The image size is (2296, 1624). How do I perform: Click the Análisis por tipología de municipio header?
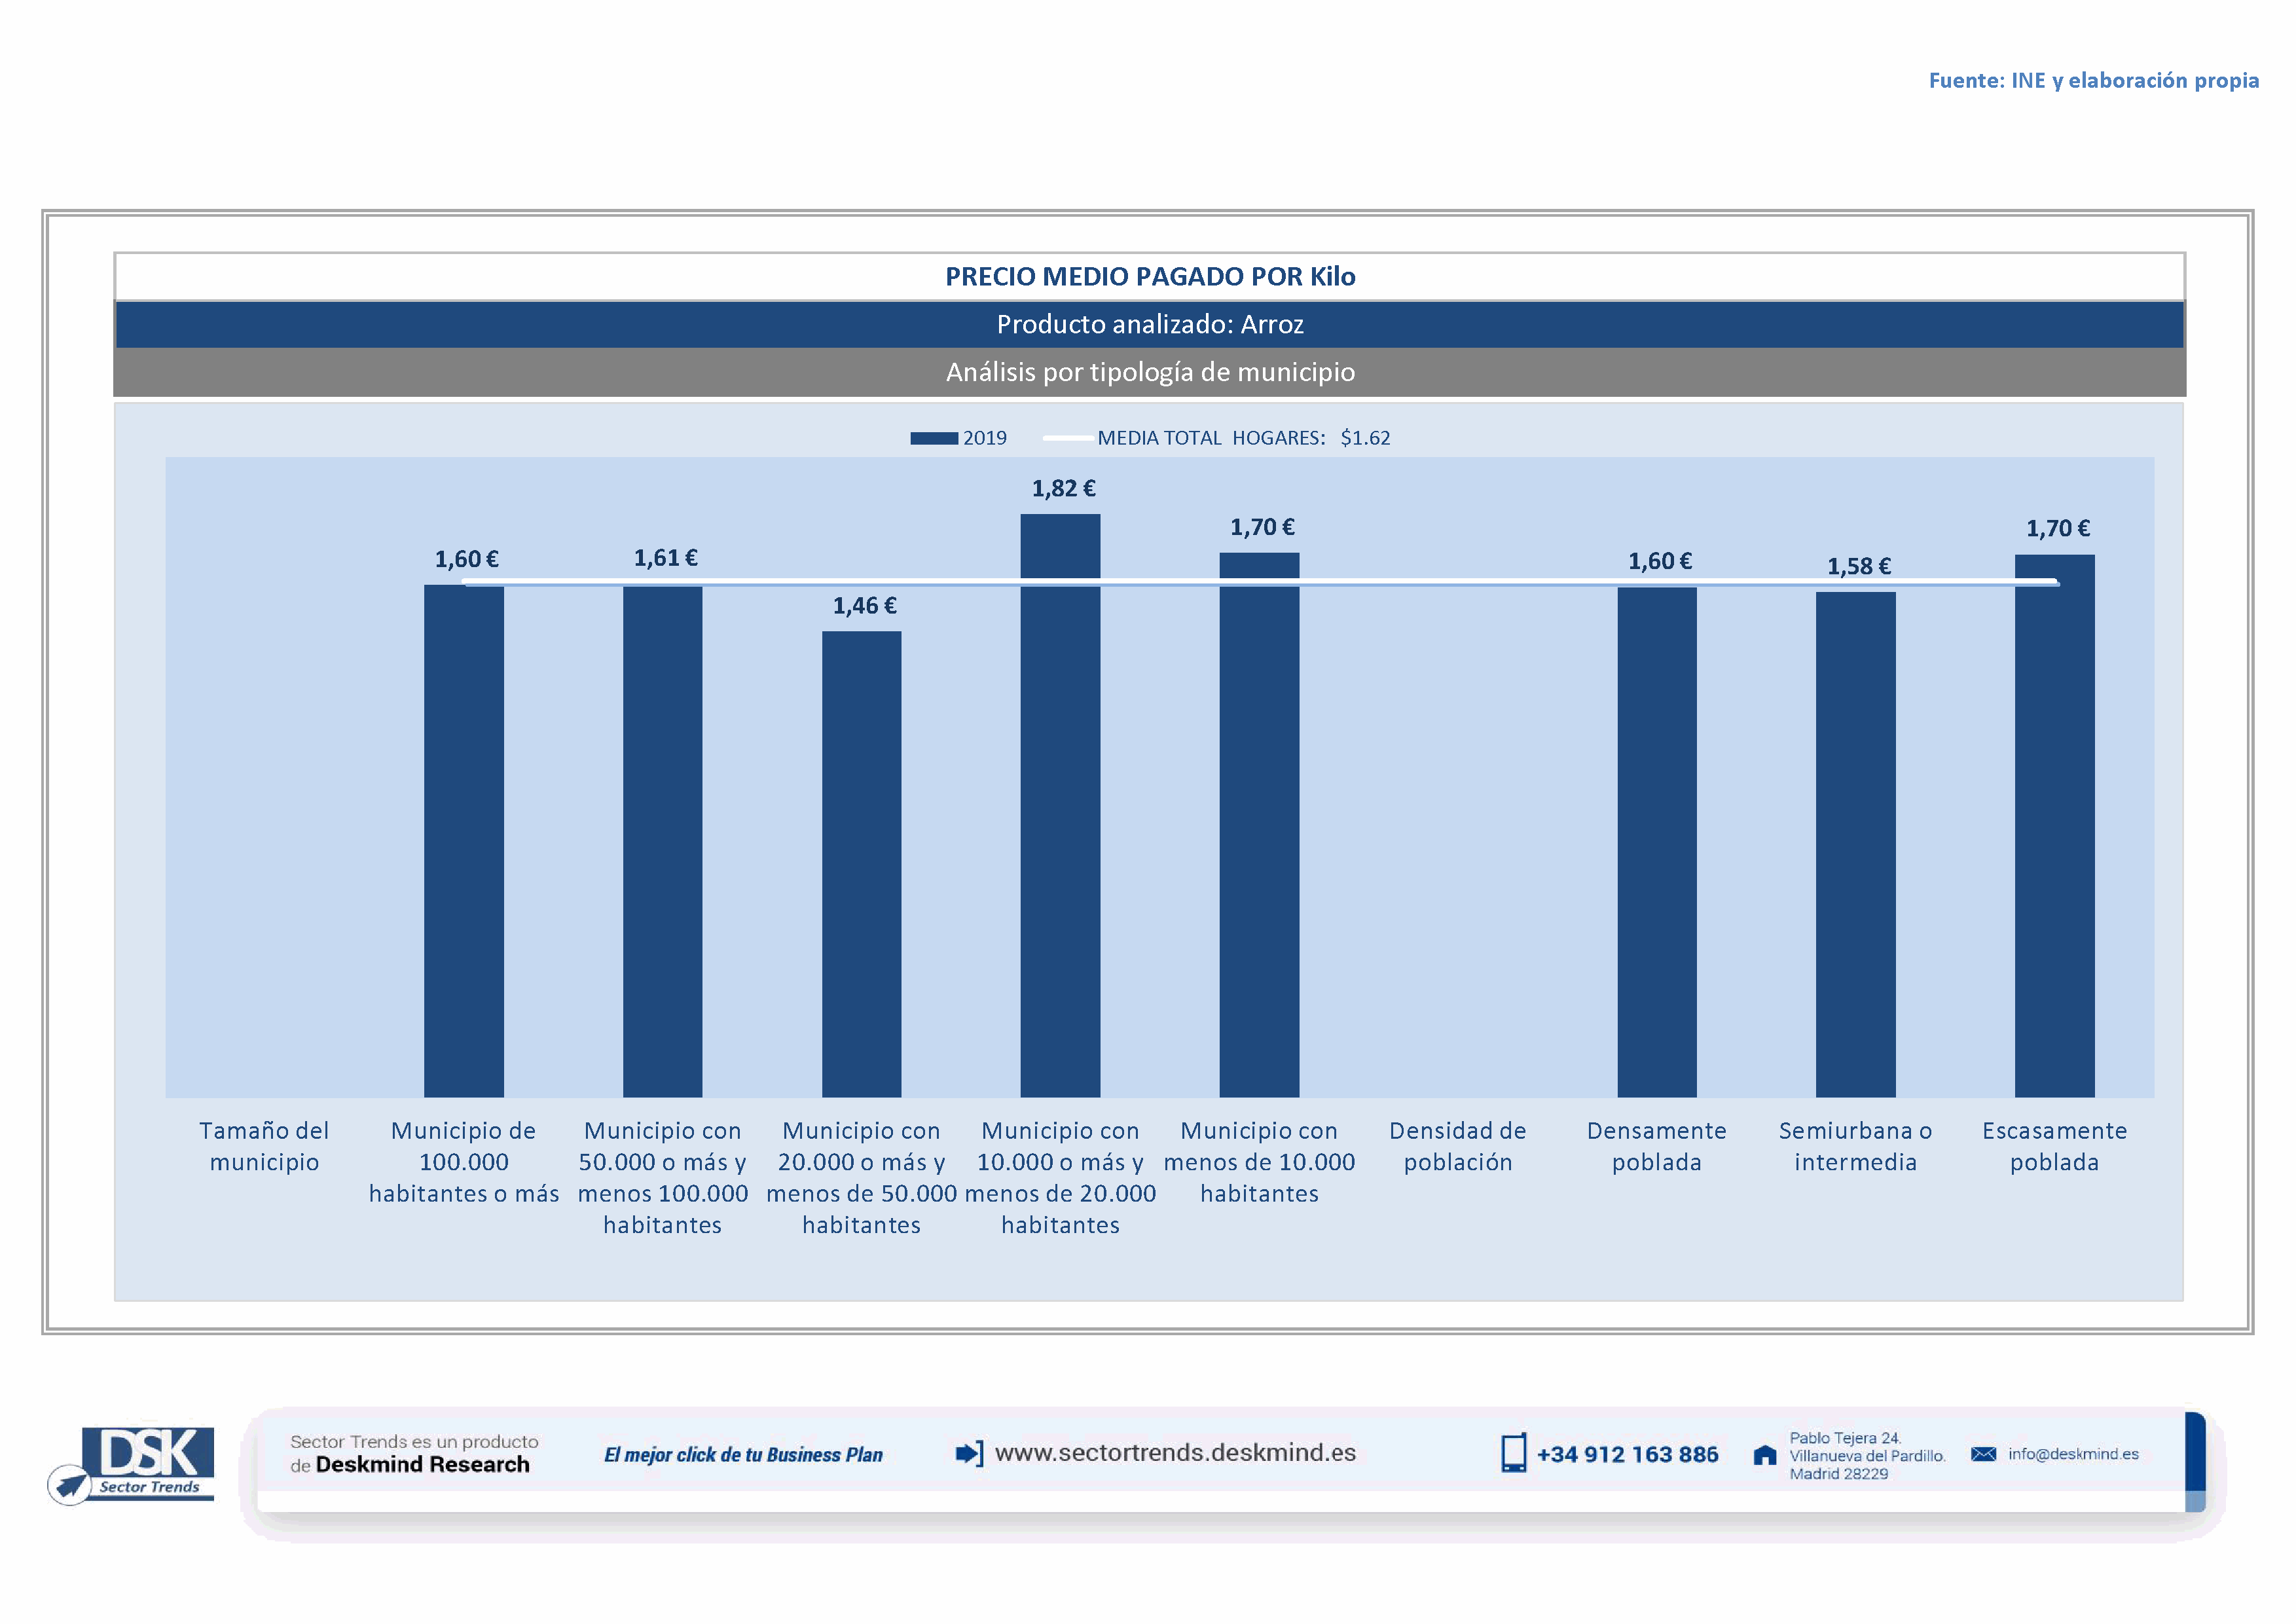(1150, 372)
